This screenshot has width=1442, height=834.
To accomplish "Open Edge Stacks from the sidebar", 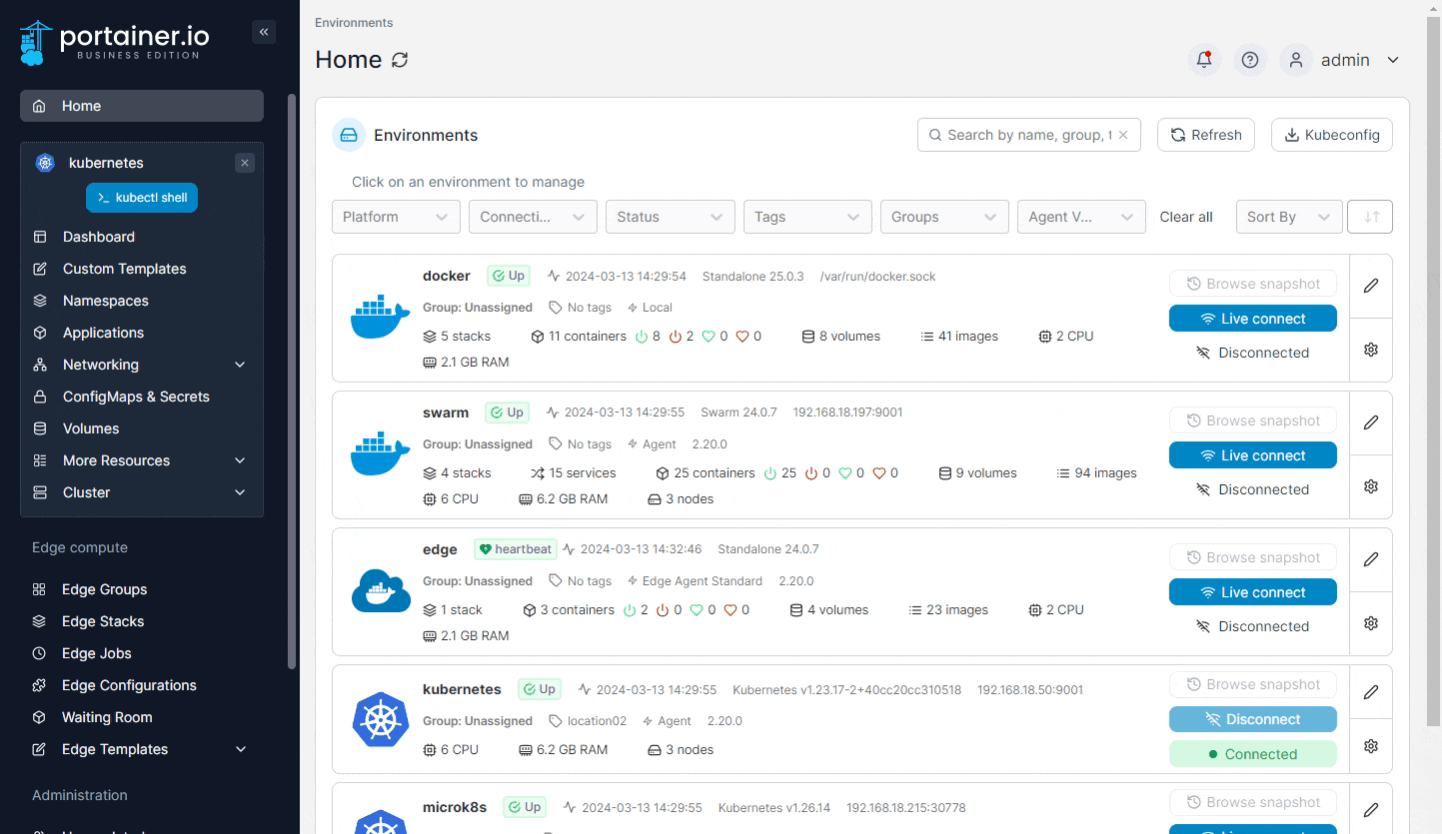I will 102,621.
